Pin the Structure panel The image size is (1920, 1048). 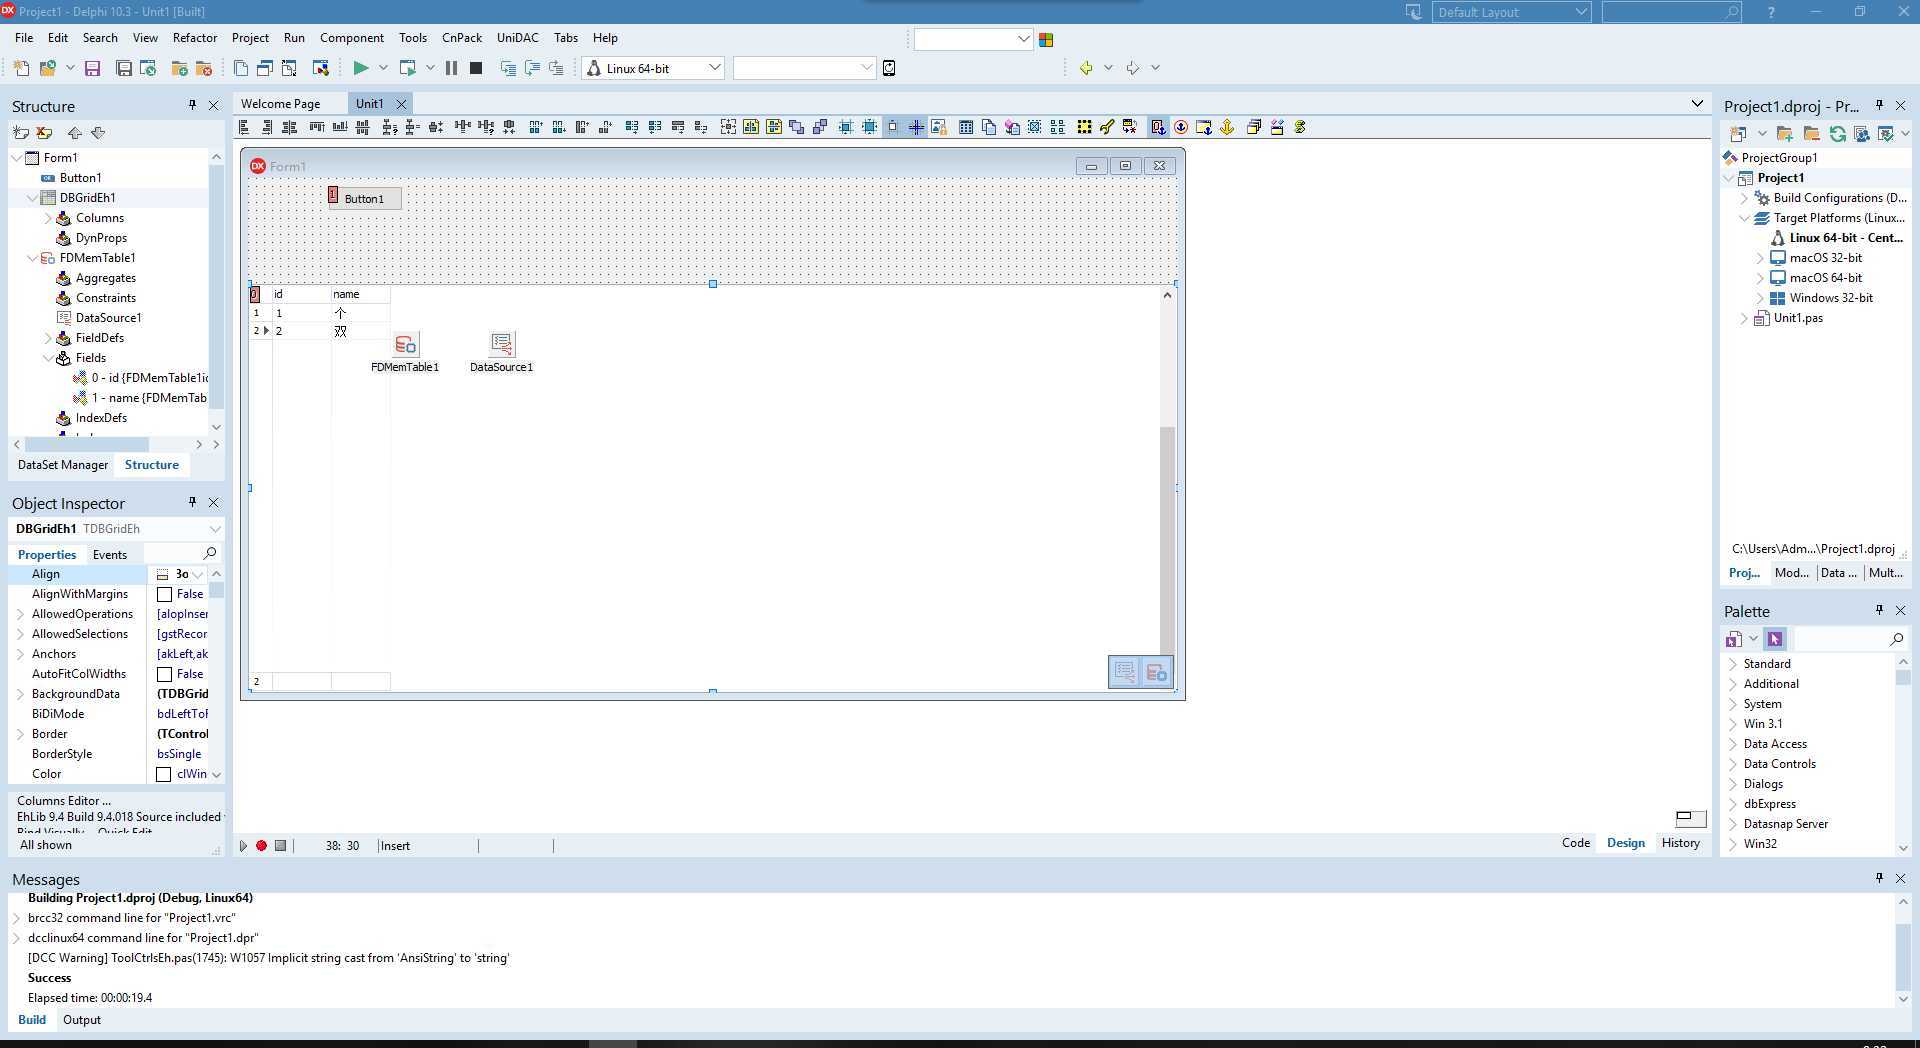pyautogui.click(x=192, y=105)
